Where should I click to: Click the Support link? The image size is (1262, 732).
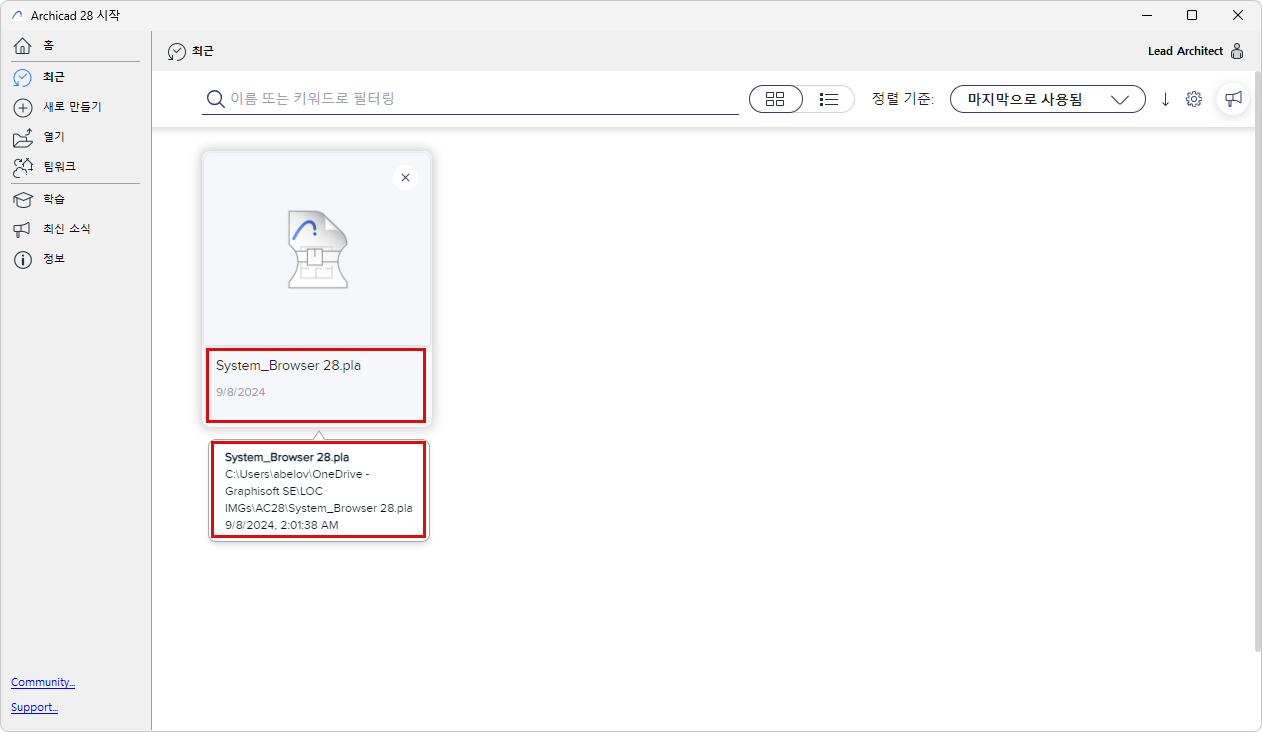34,707
